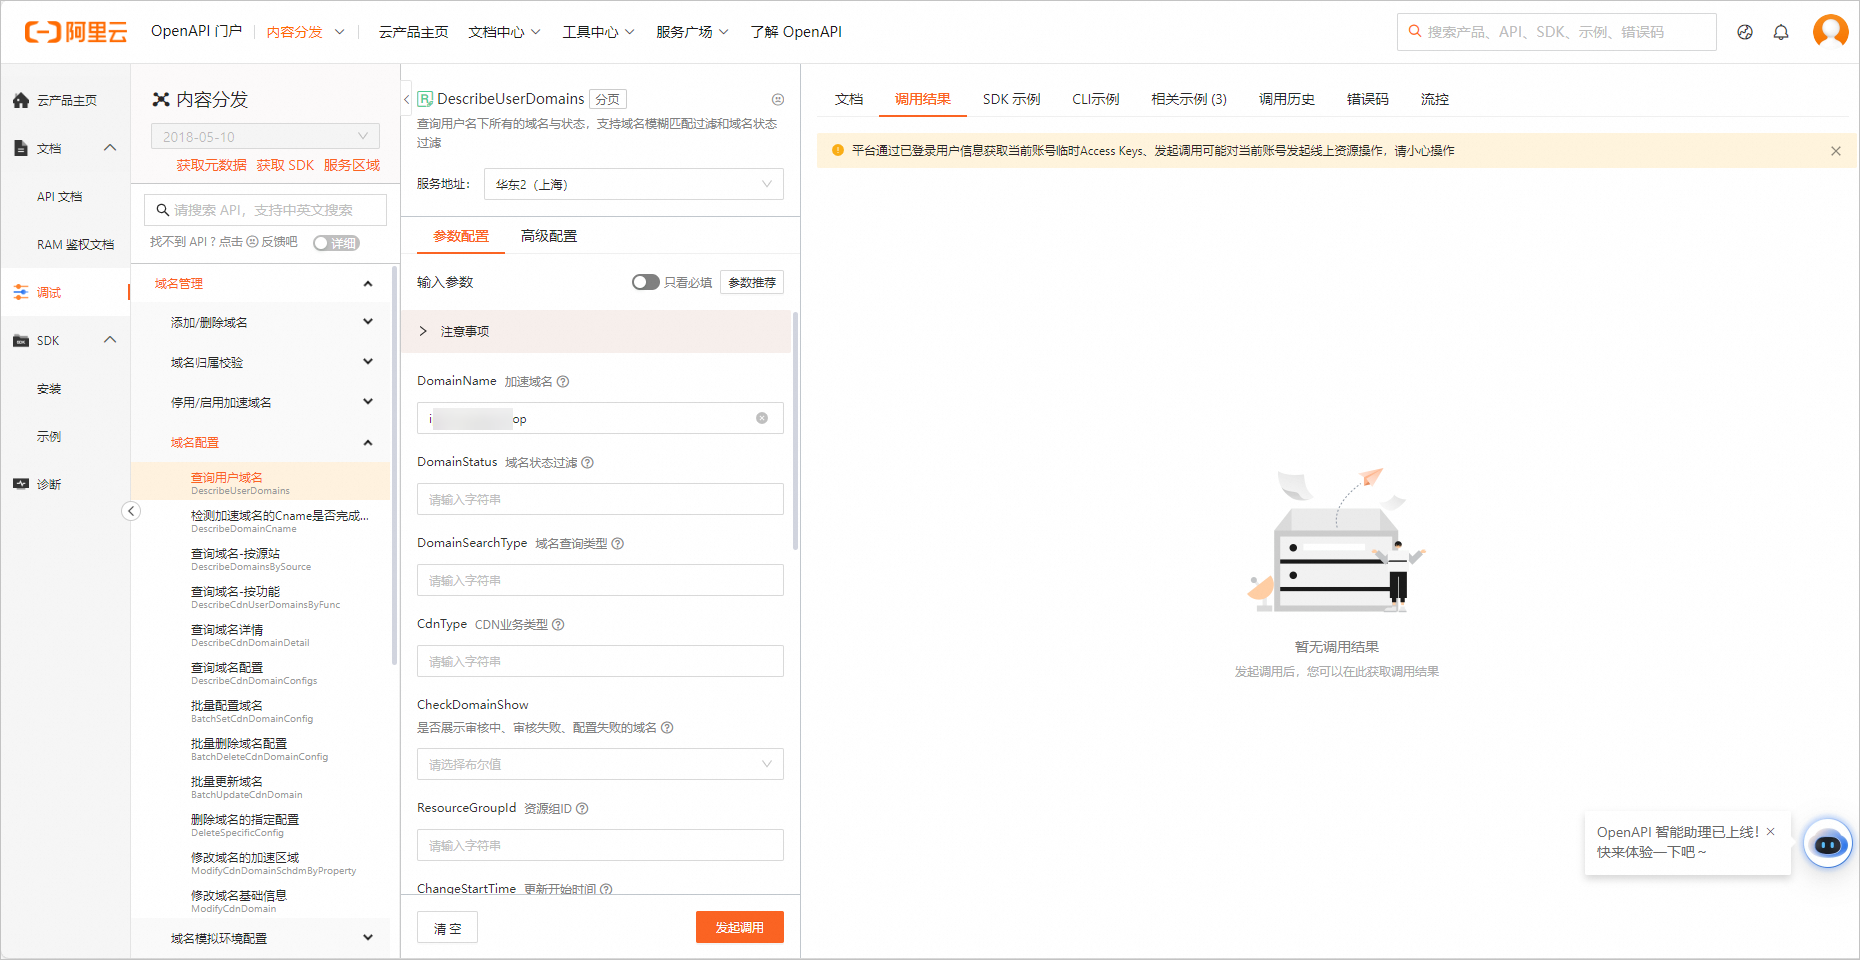Open the 流控 tab
This screenshot has height=960, width=1860.
[x=1435, y=99]
